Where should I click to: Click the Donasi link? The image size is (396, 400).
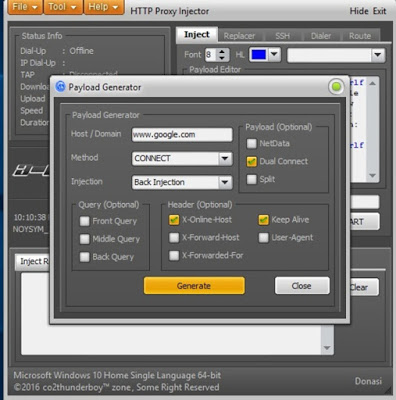pyautogui.click(x=368, y=381)
